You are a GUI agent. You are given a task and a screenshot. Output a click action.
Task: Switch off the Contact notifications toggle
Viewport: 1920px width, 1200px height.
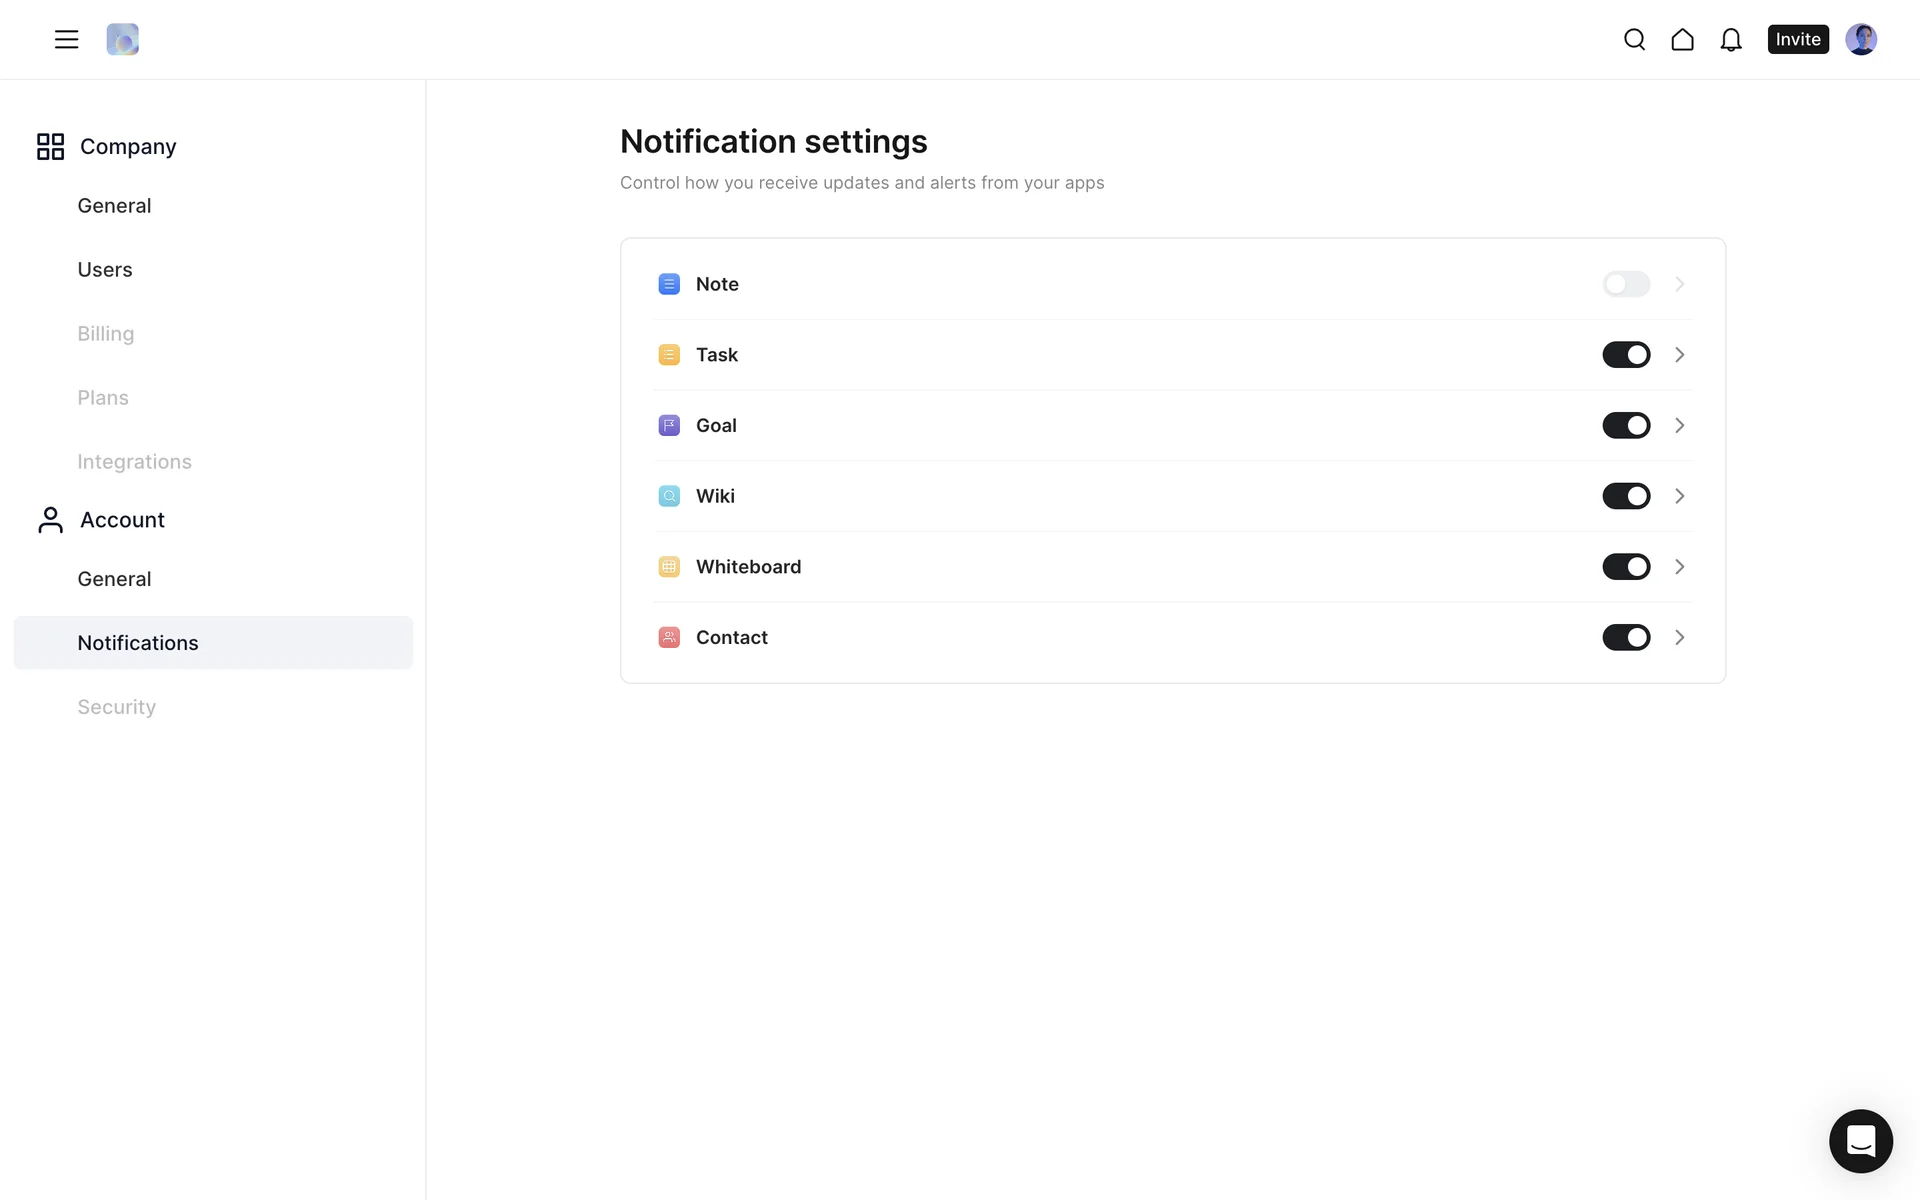pyautogui.click(x=1625, y=637)
